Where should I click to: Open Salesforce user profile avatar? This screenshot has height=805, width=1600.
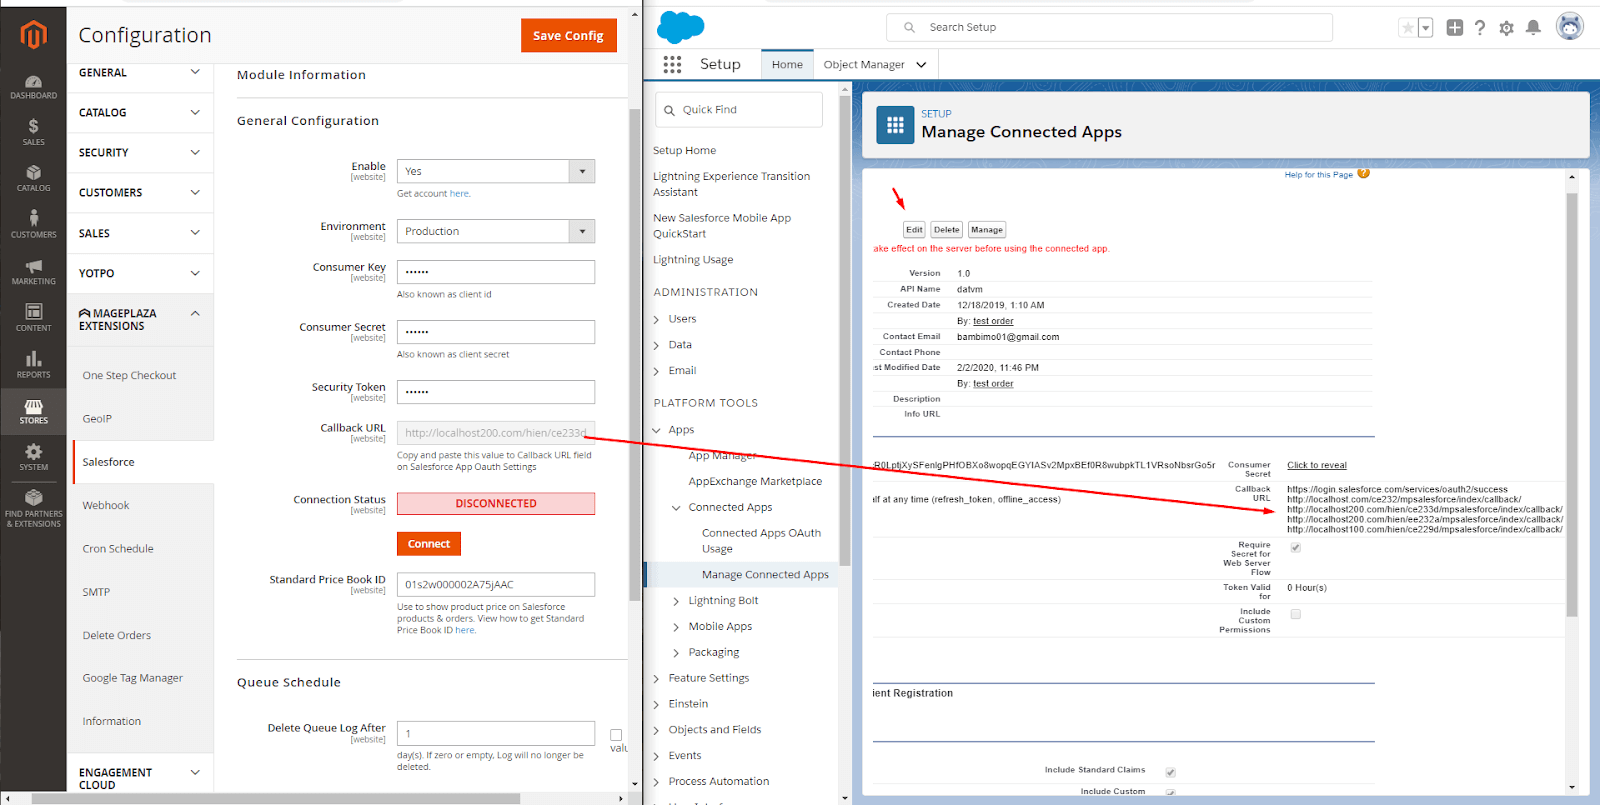click(x=1570, y=27)
